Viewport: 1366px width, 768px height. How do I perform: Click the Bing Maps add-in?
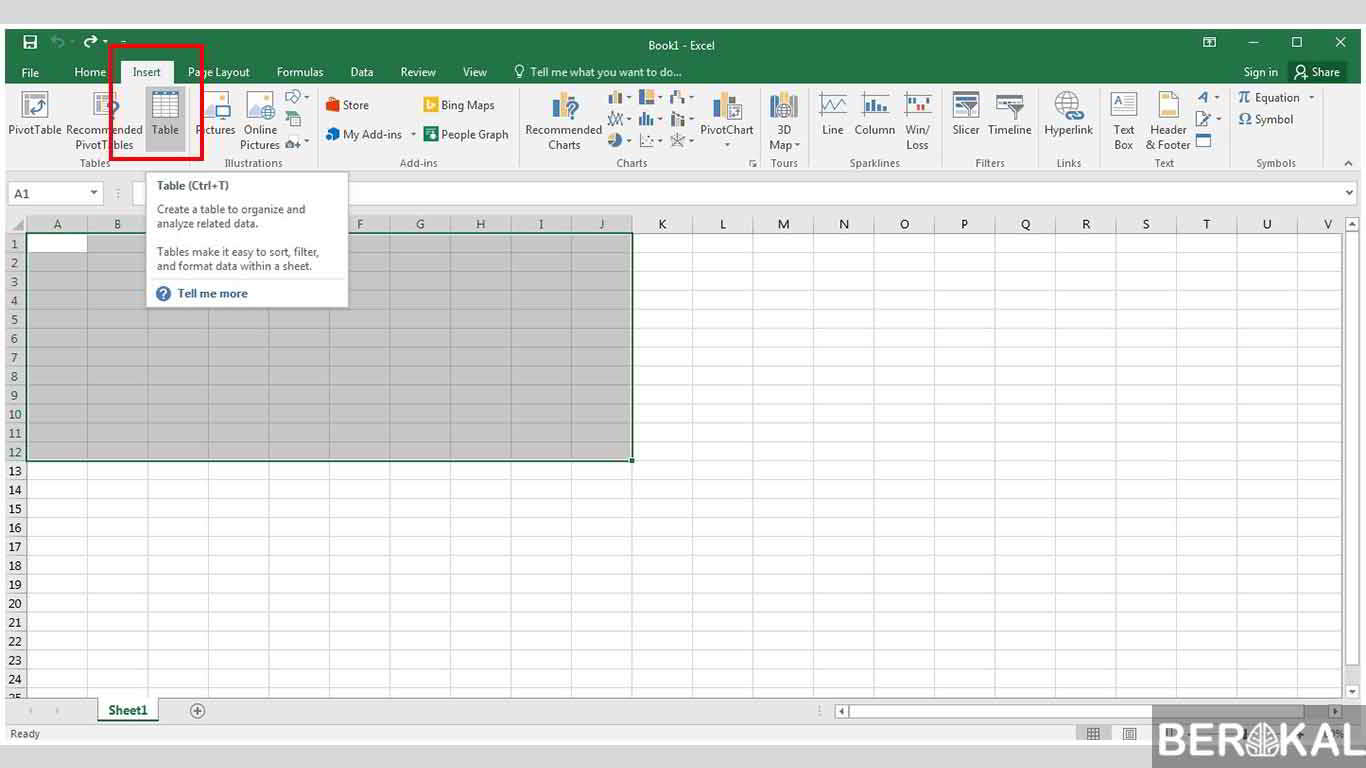pos(459,105)
